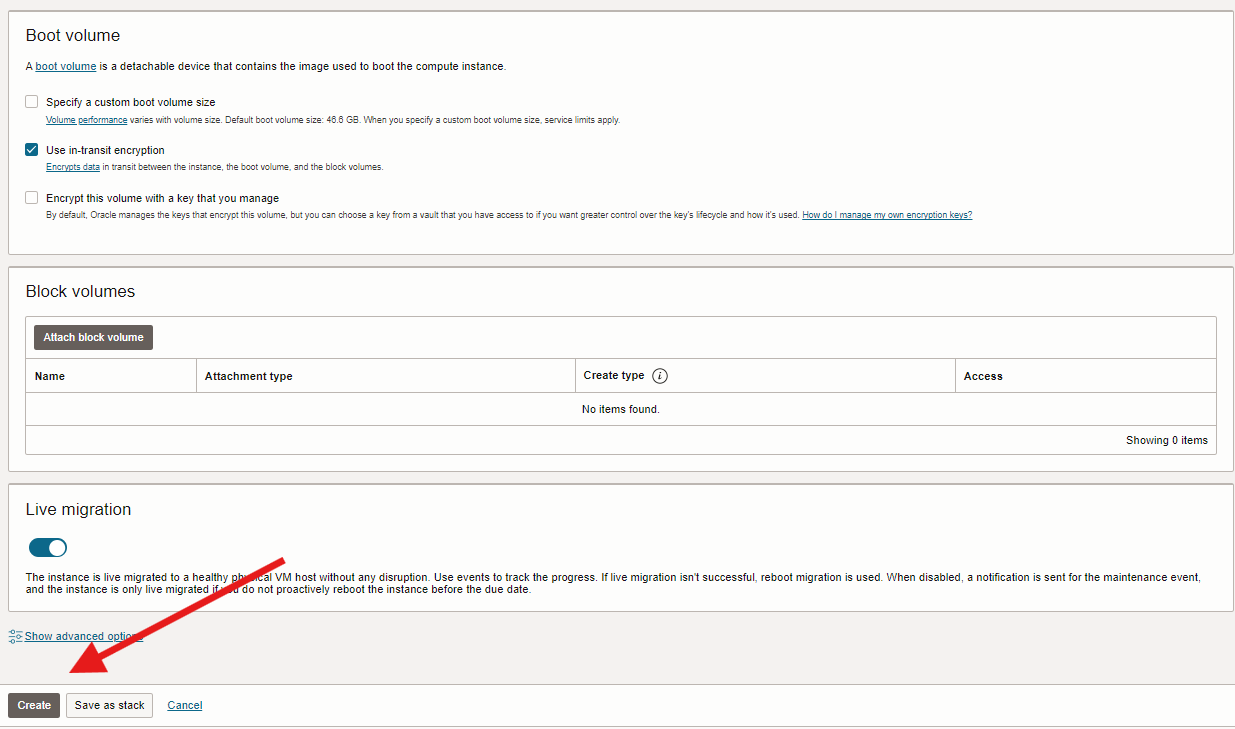Select the Access column header
Image resolution: width=1235 pixels, height=729 pixels.
click(983, 375)
